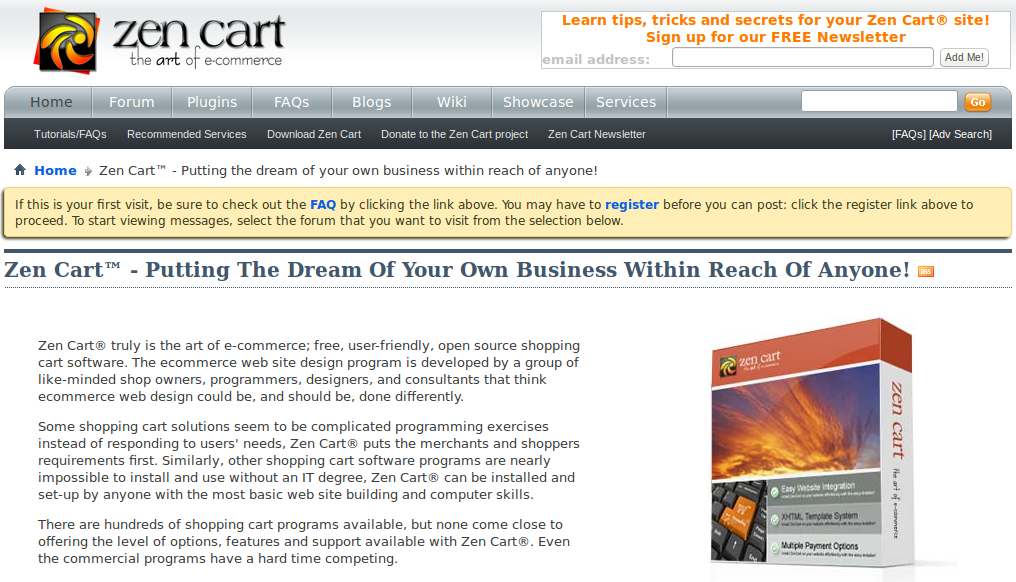Go to the Plugins tab
The width and height of the screenshot is (1016, 582).
212,102
